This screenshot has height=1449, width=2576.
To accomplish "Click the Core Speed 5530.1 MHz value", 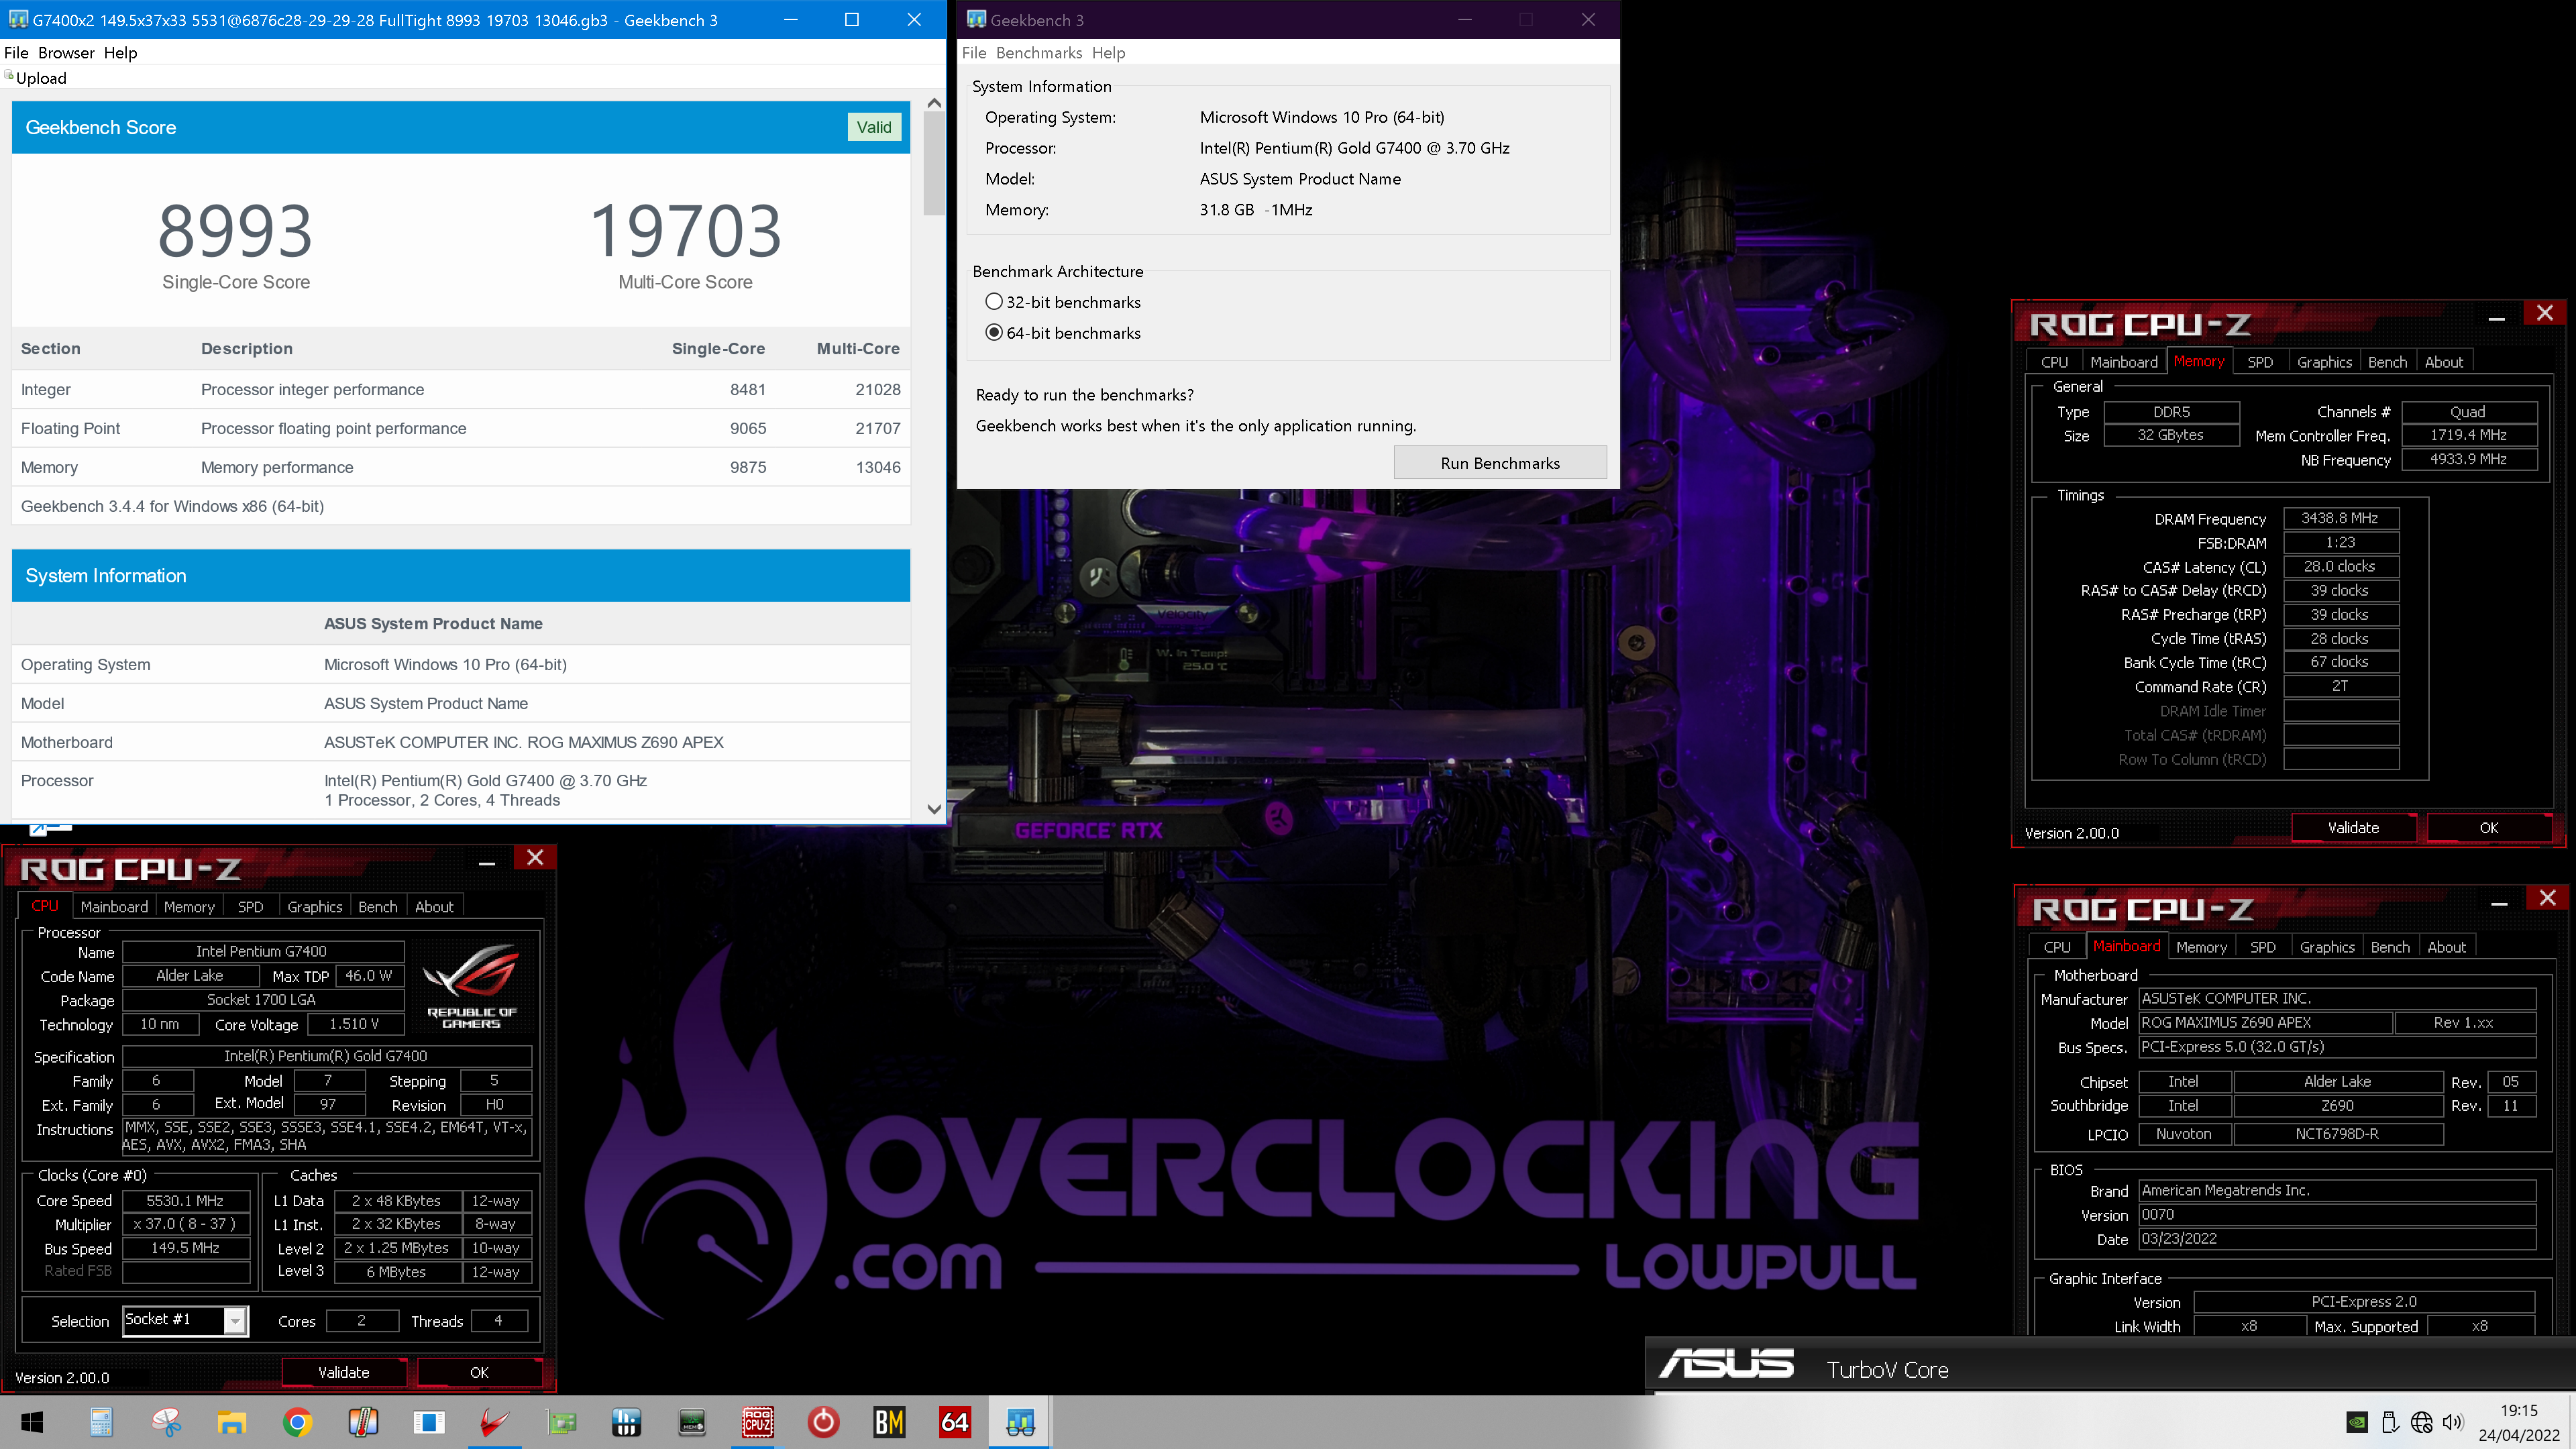I will tap(185, 1200).
